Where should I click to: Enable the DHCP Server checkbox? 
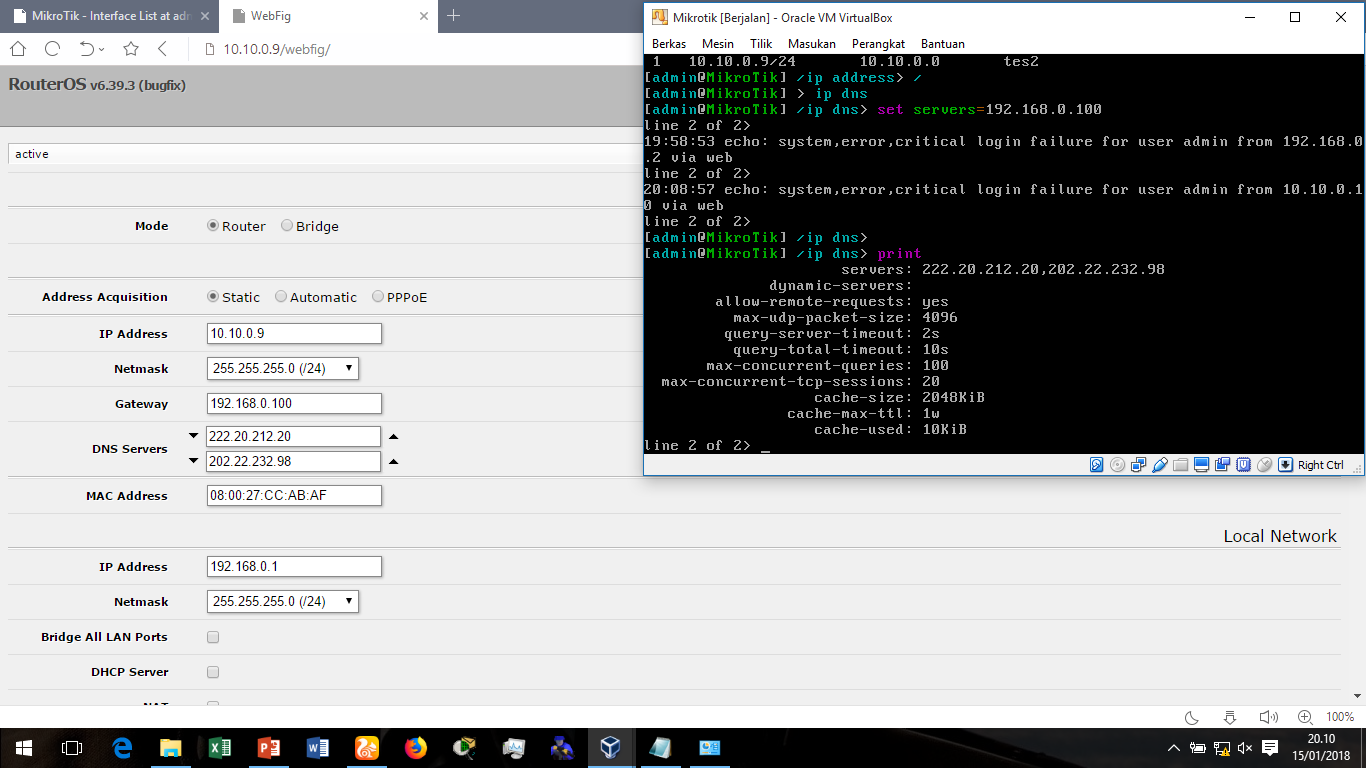pos(213,672)
